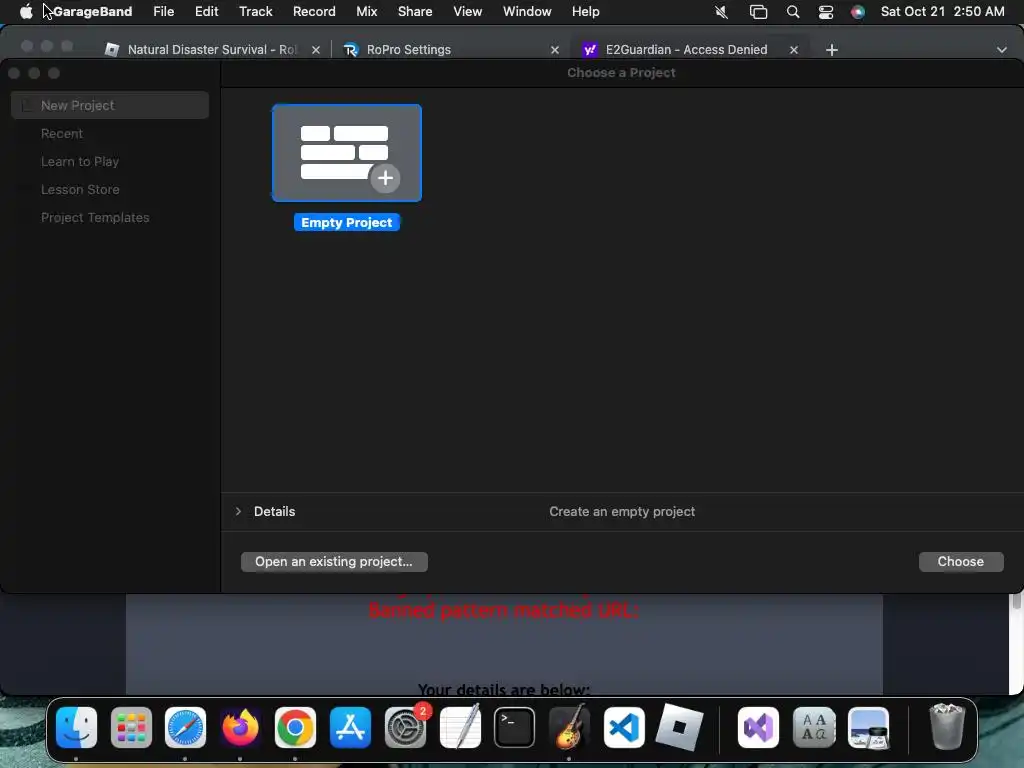
Task: Select the Empty Project thumbnail
Action: coord(347,153)
